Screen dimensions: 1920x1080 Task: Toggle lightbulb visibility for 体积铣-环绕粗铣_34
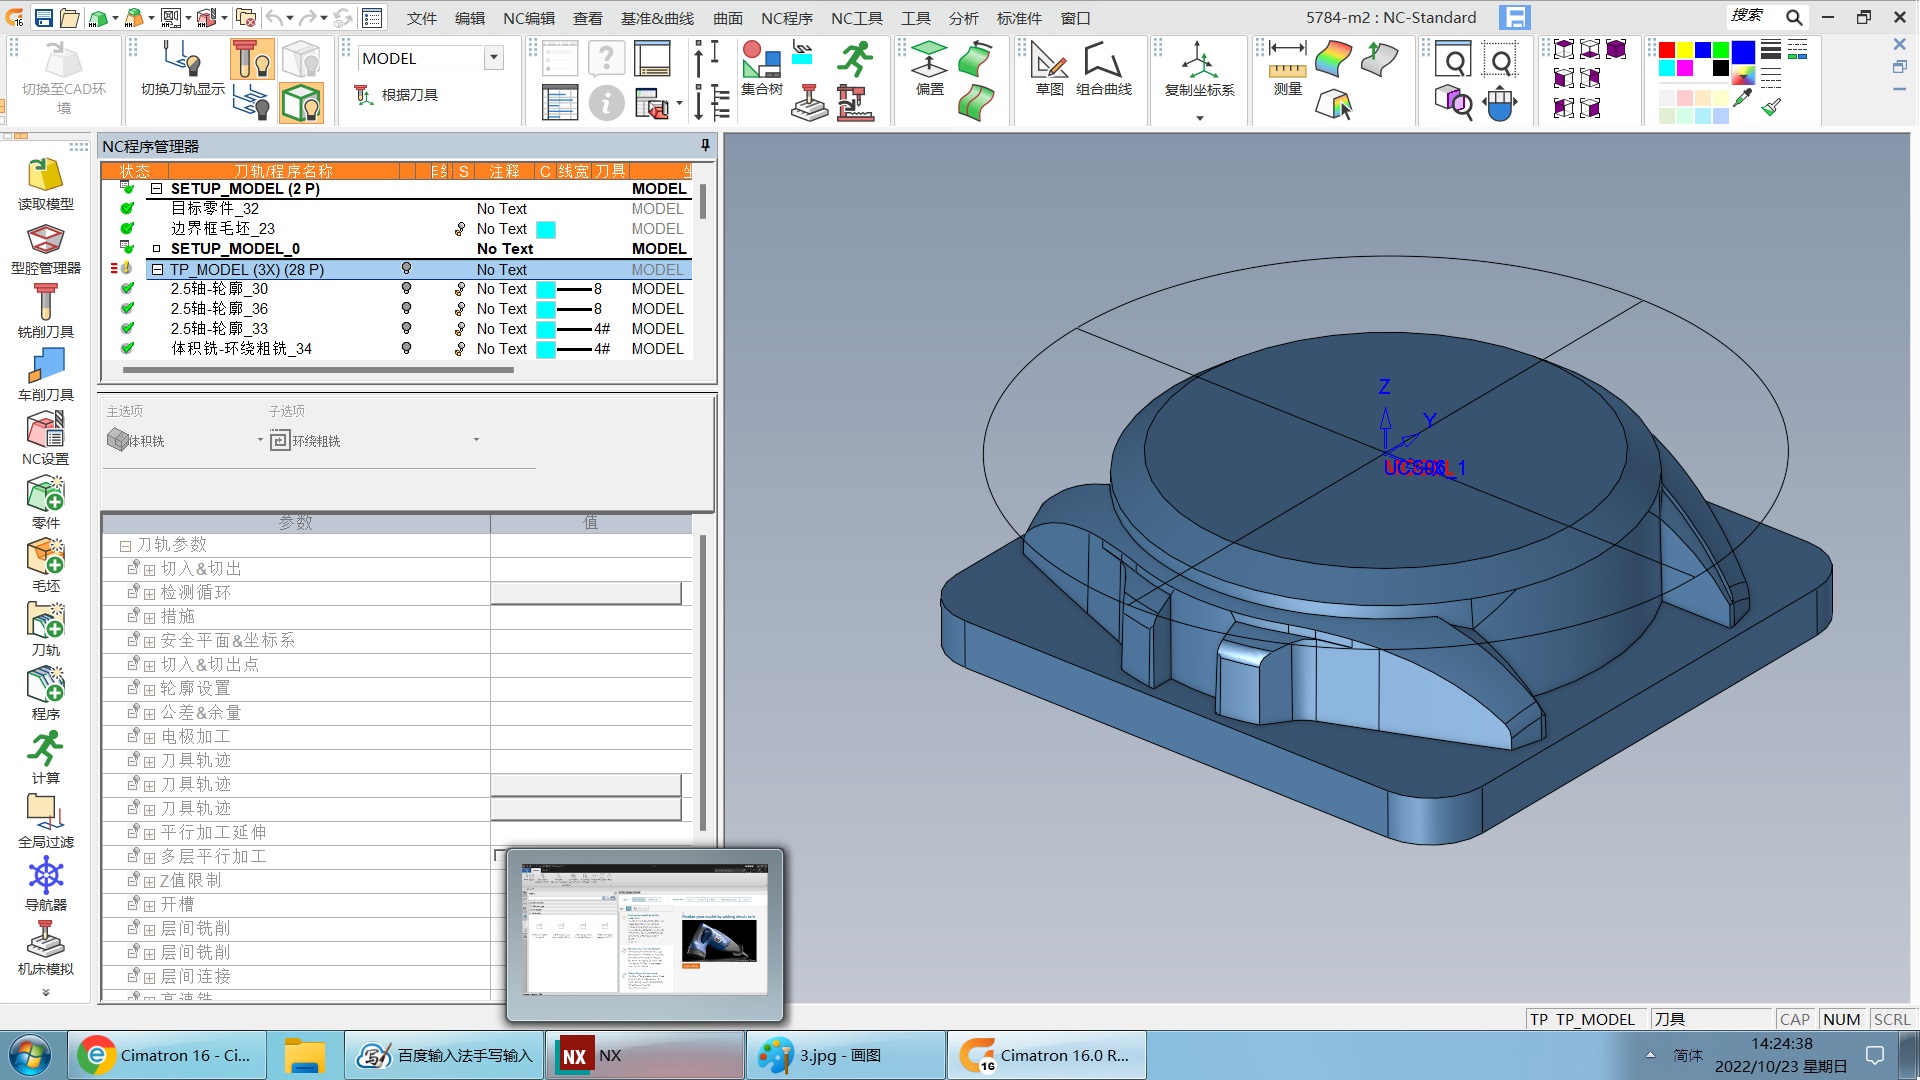click(406, 348)
